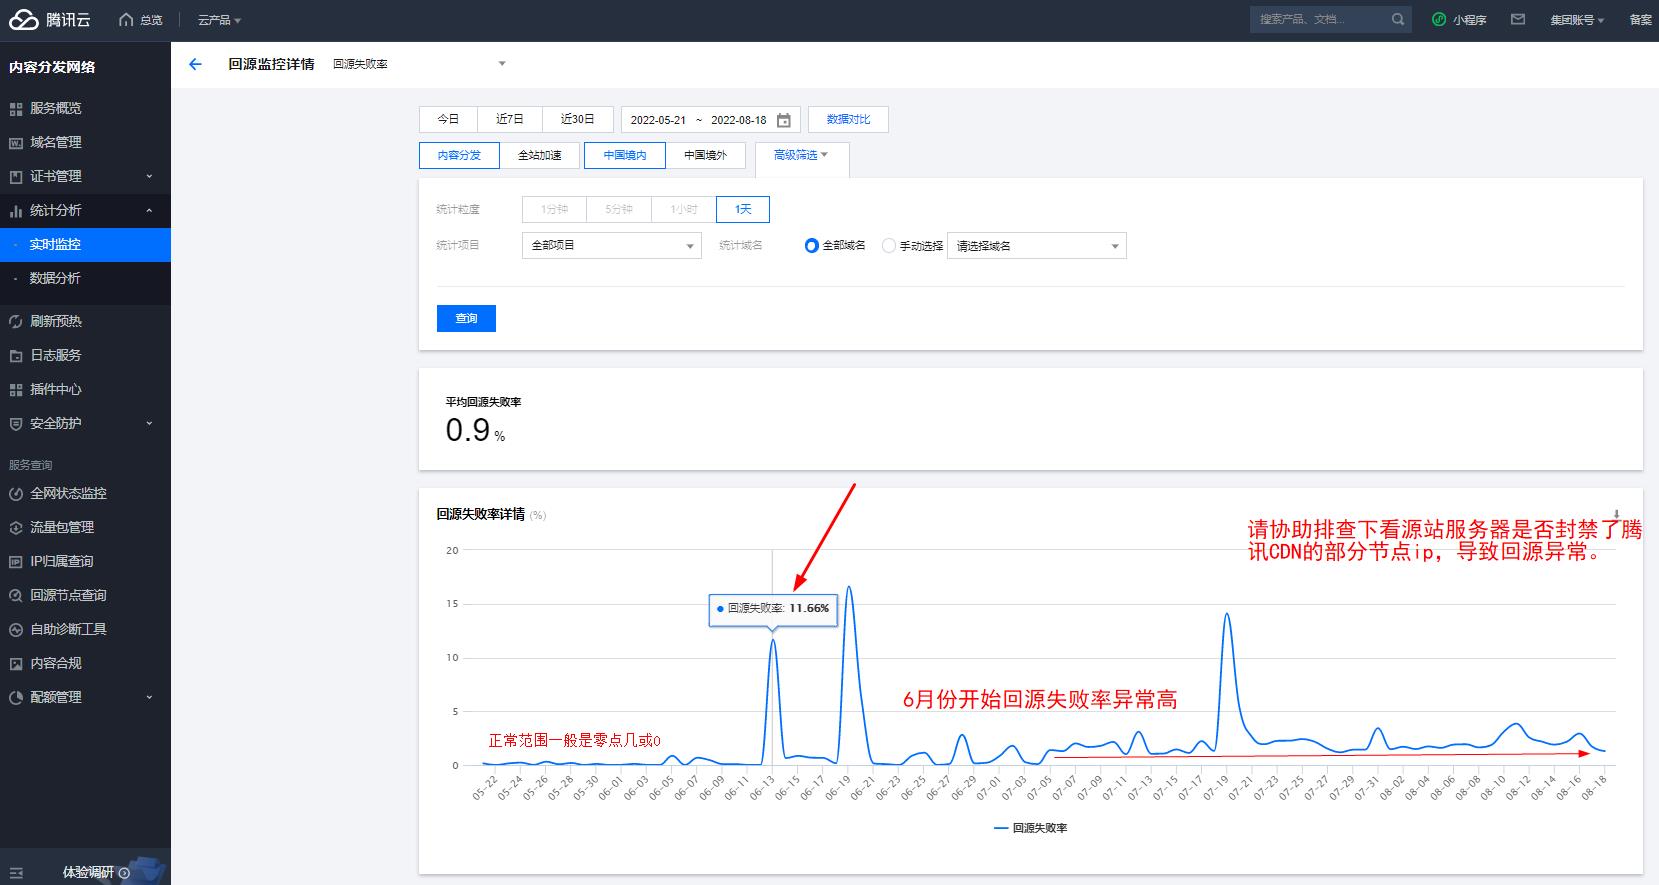This screenshot has height=885, width=1659.
Task: Open 数据分析 in the sidebar
Action: coord(55,278)
